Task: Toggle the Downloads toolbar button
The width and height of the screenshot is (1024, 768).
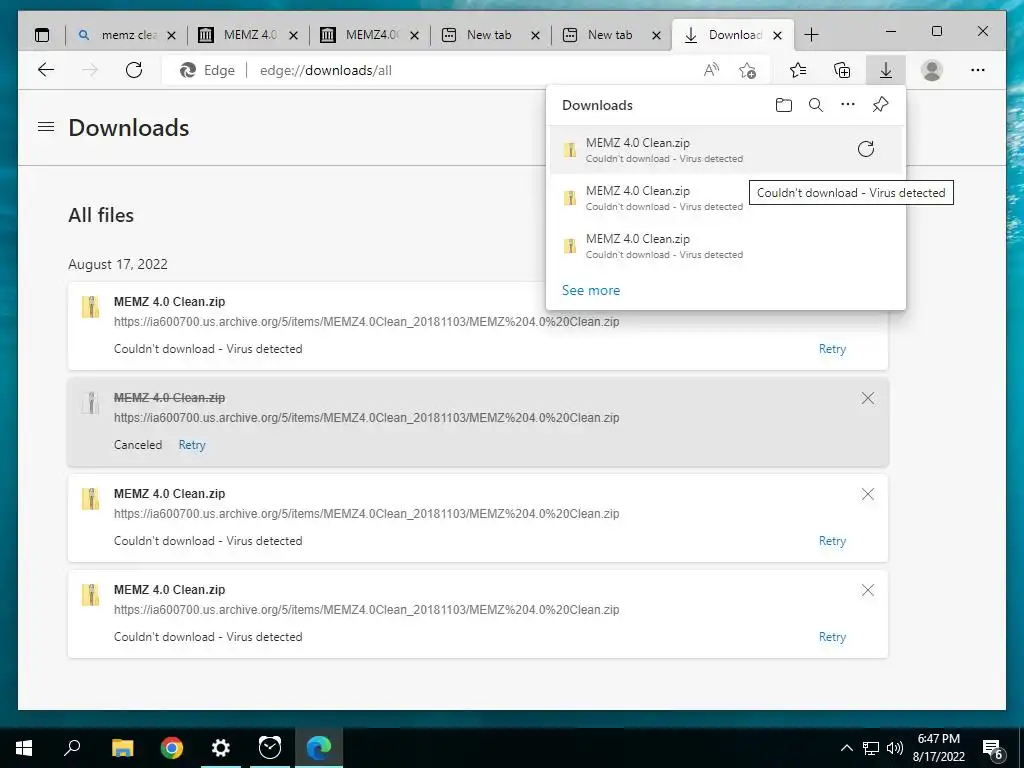Action: [x=886, y=70]
